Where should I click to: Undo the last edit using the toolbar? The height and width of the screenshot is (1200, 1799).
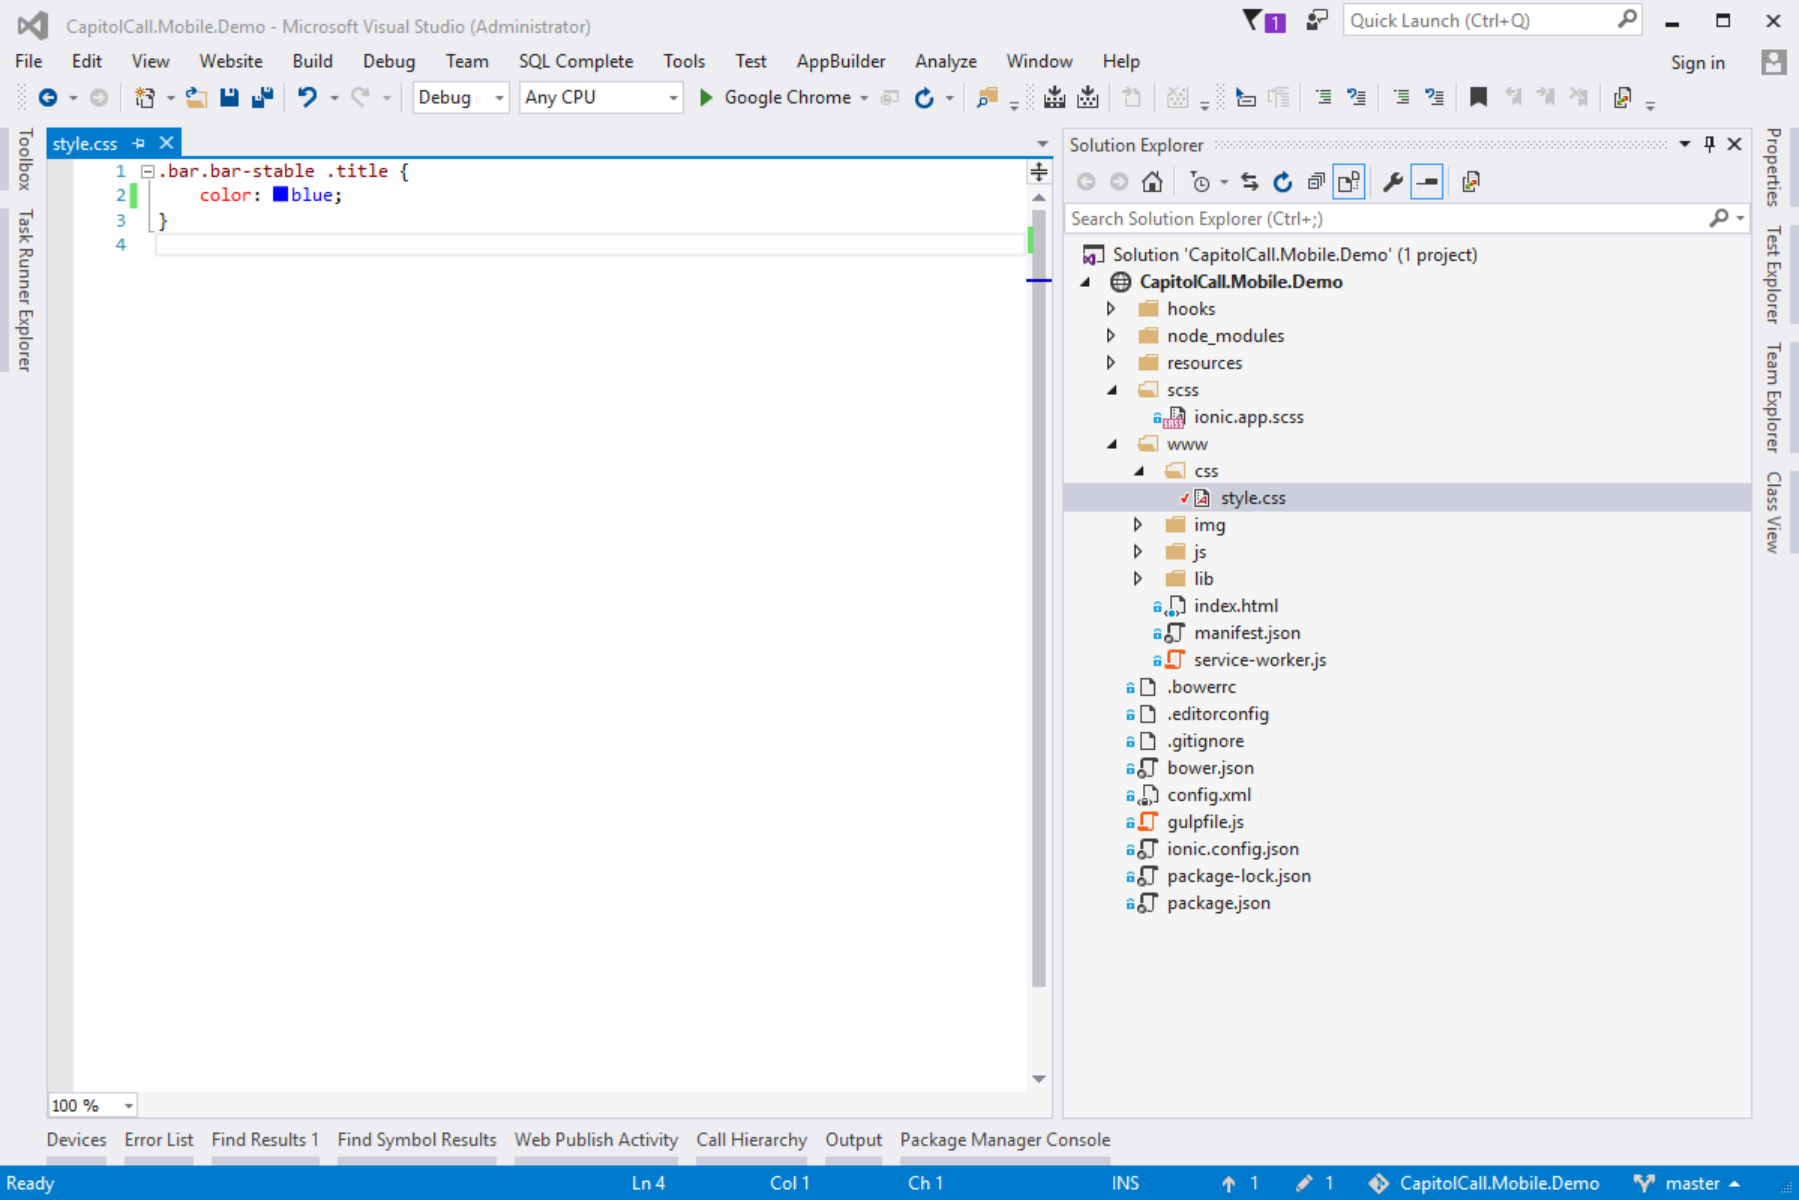[x=307, y=97]
